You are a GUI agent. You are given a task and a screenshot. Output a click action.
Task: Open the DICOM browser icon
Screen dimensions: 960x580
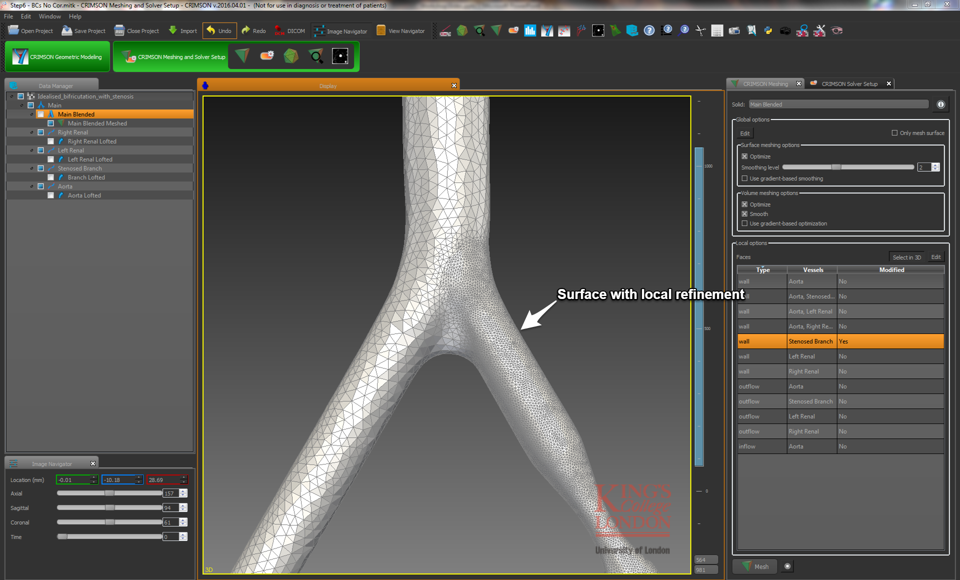point(280,31)
